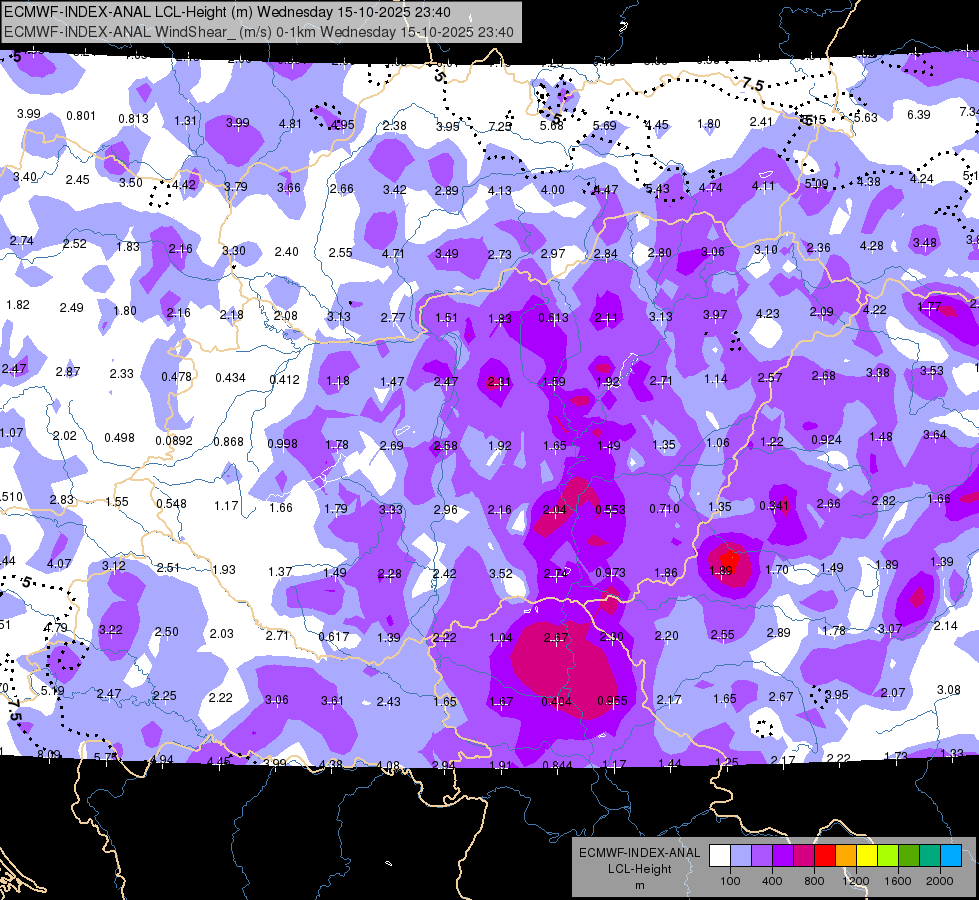The image size is (979, 900).
Task: Select the red legend swatch
Action: point(825,855)
